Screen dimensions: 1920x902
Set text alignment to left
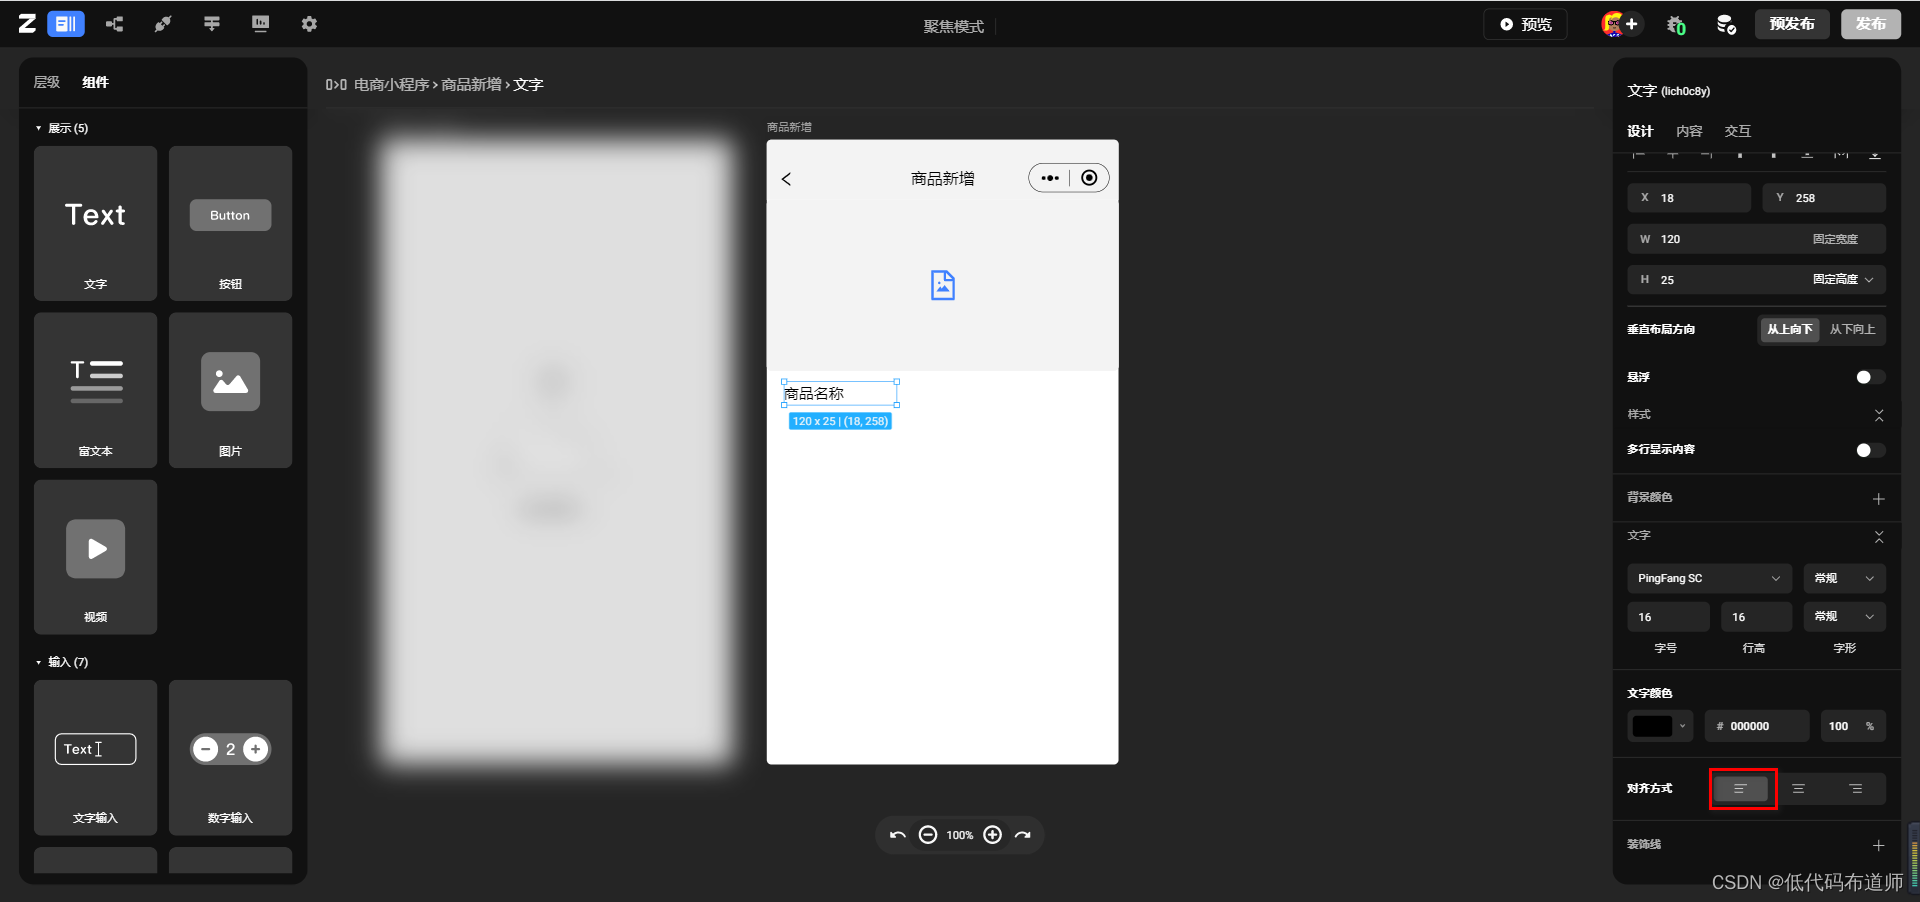coord(1741,789)
